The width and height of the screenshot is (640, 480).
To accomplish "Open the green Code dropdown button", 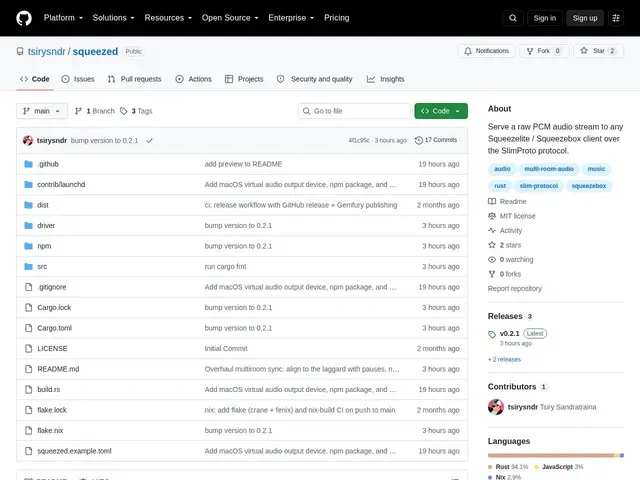I will tap(441, 111).
